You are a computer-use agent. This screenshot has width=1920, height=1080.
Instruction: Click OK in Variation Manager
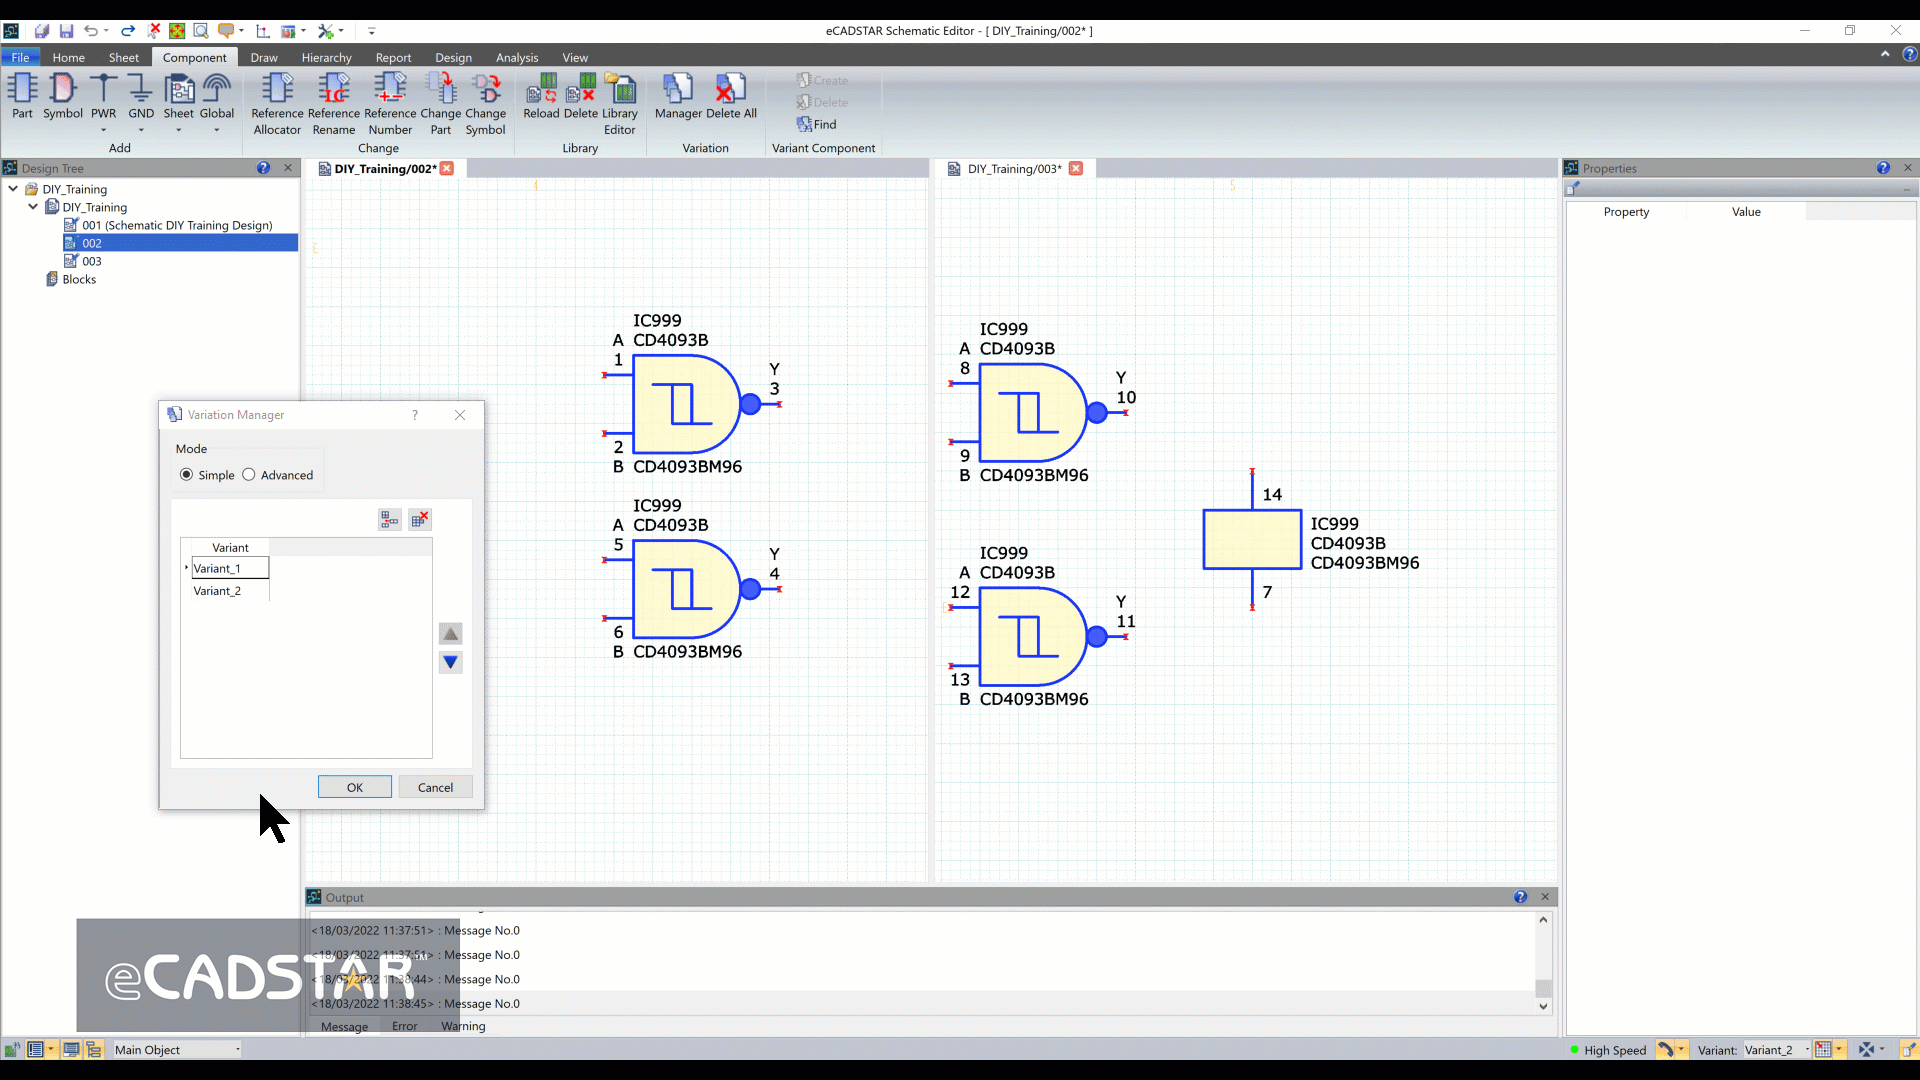click(x=355, y=787)
